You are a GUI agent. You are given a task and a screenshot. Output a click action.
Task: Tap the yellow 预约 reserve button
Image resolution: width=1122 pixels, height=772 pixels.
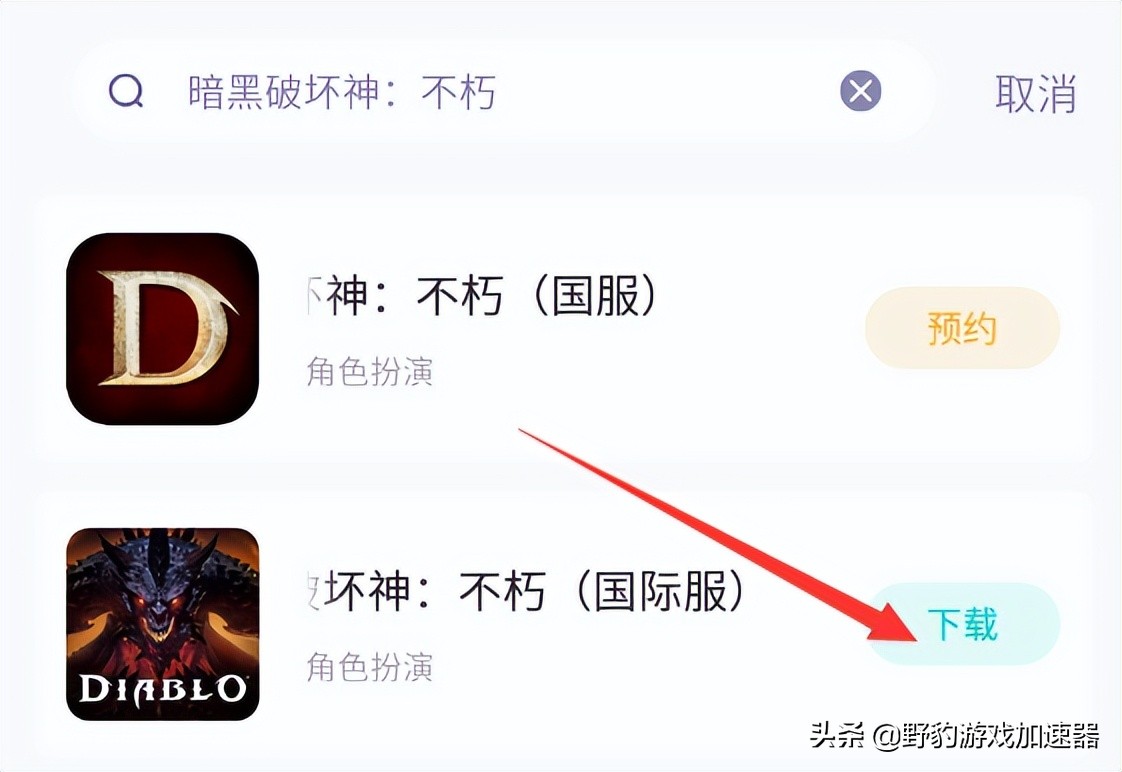click(x=962, y=328)
